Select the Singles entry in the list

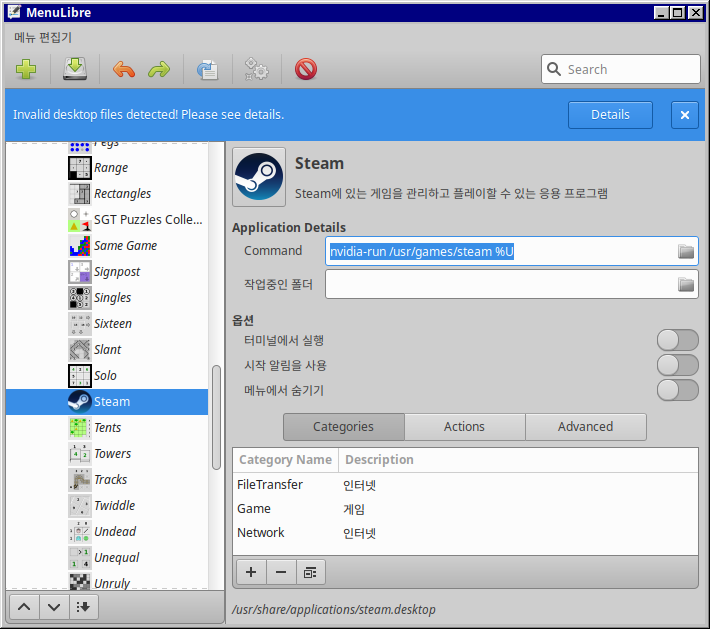click(x=107, y=298)
